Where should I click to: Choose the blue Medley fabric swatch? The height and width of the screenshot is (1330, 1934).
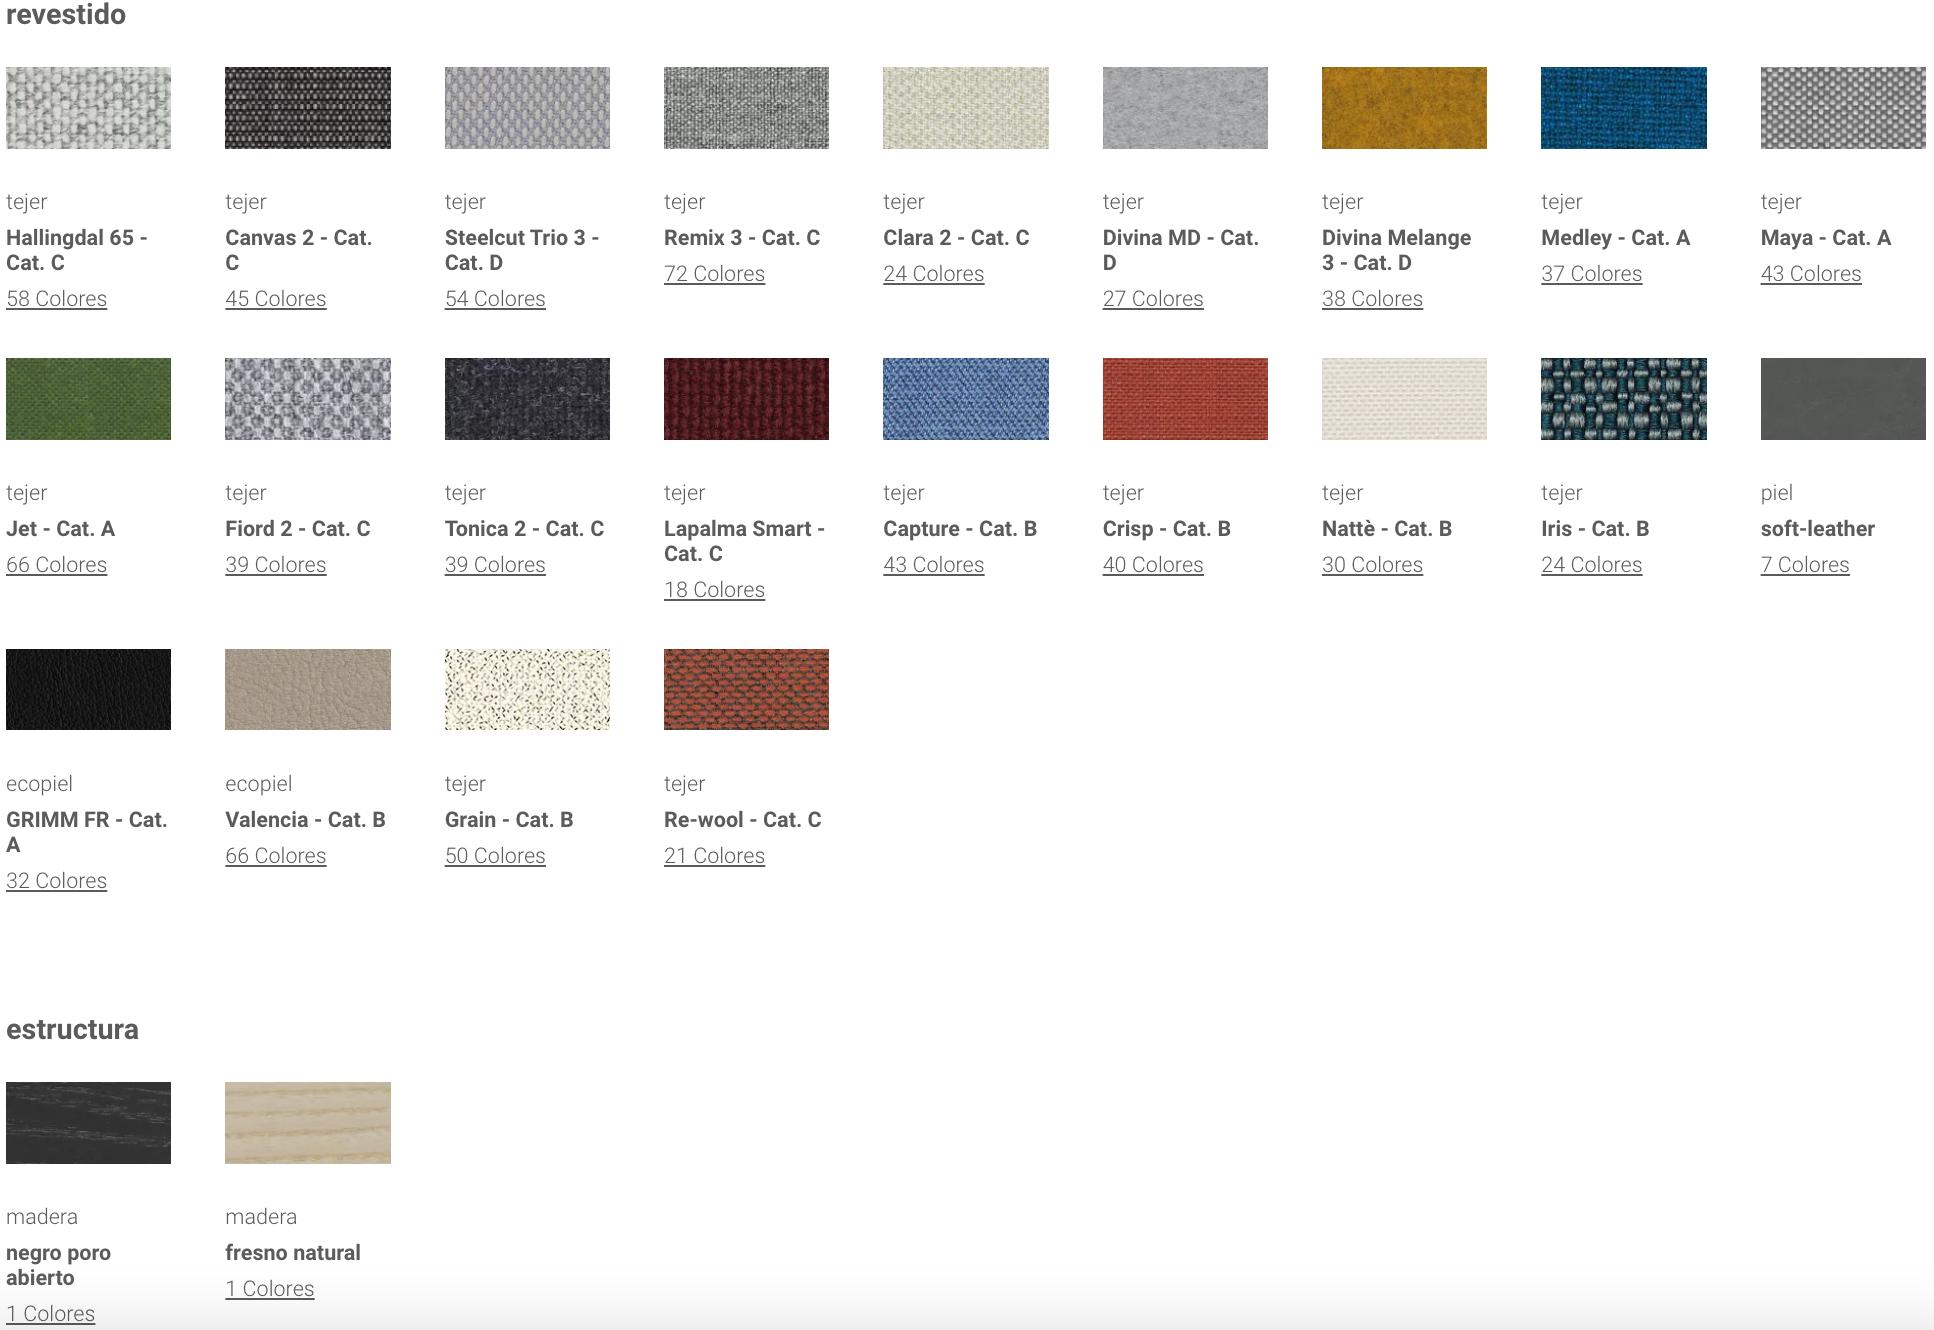(1623, 108)
